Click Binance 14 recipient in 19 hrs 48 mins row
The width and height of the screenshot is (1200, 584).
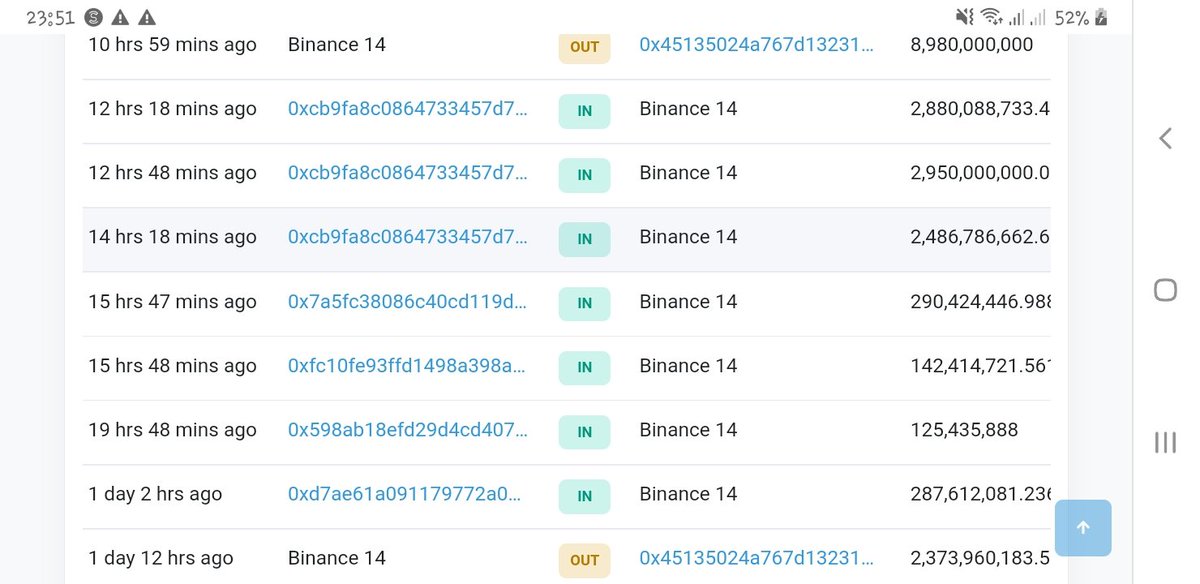688,430
